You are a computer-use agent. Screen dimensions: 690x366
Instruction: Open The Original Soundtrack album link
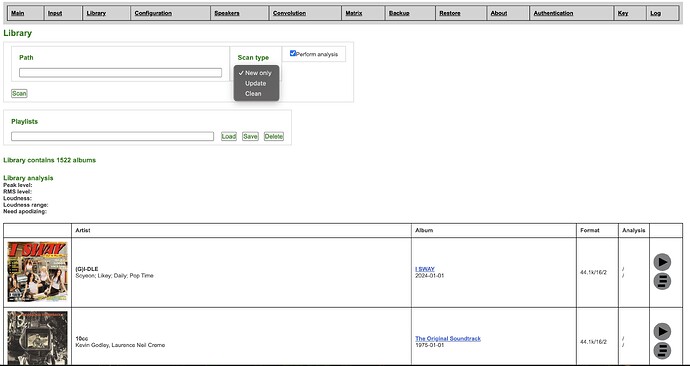click(448, 338)
